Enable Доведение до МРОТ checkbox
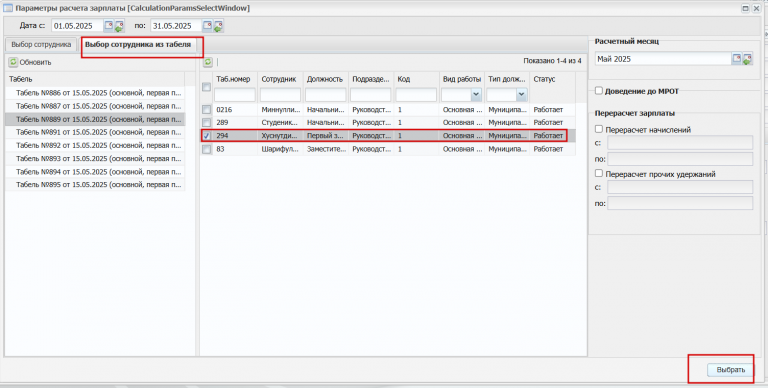 coord(599,91)
